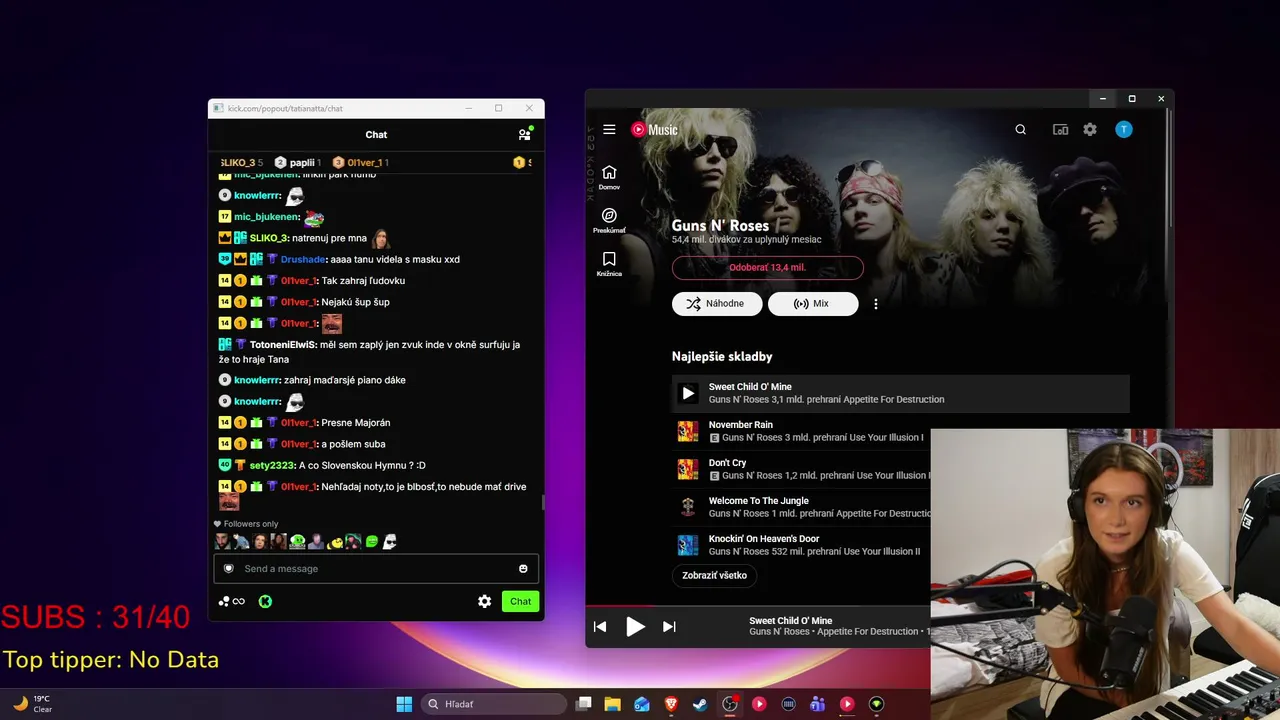
Task: Select Welcome To The Jungle thumbnail
Action: (688, 507)
